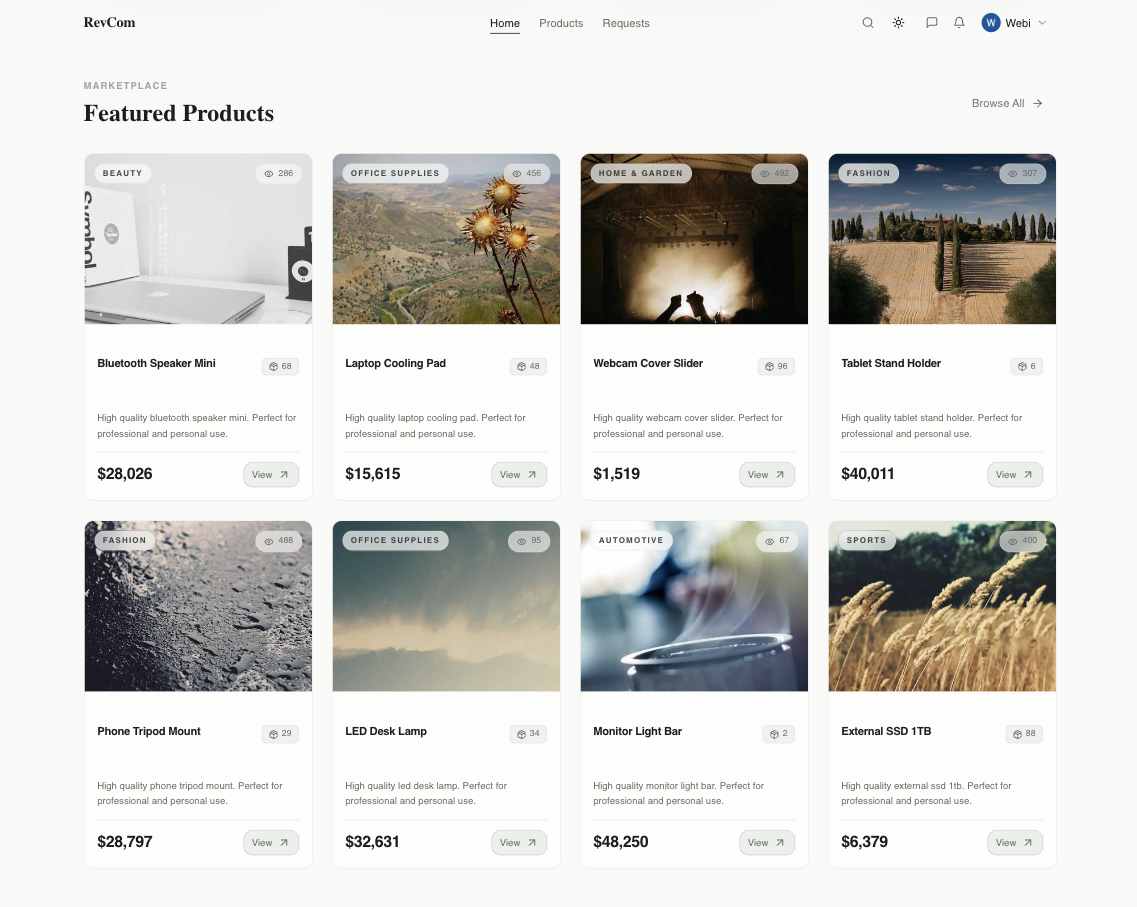Viewport: 1137px width, 907px height.
Task: View the Webcam Cover Slider product
Action: [x=767, y=474]
